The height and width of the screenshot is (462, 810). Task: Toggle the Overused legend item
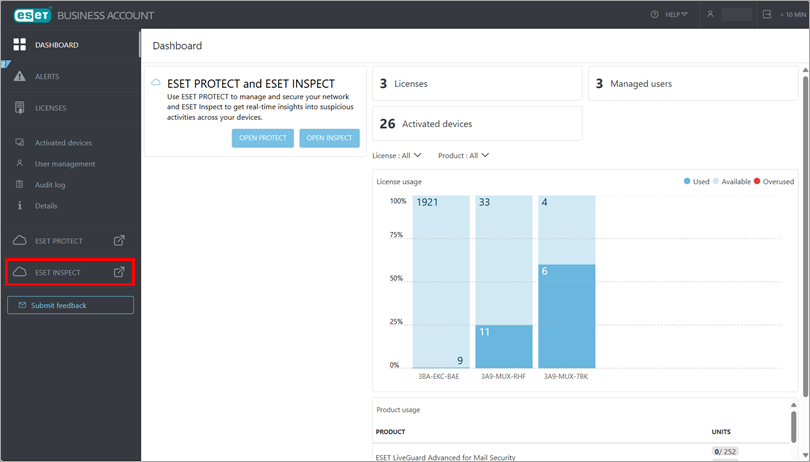[x=775, y=182]
